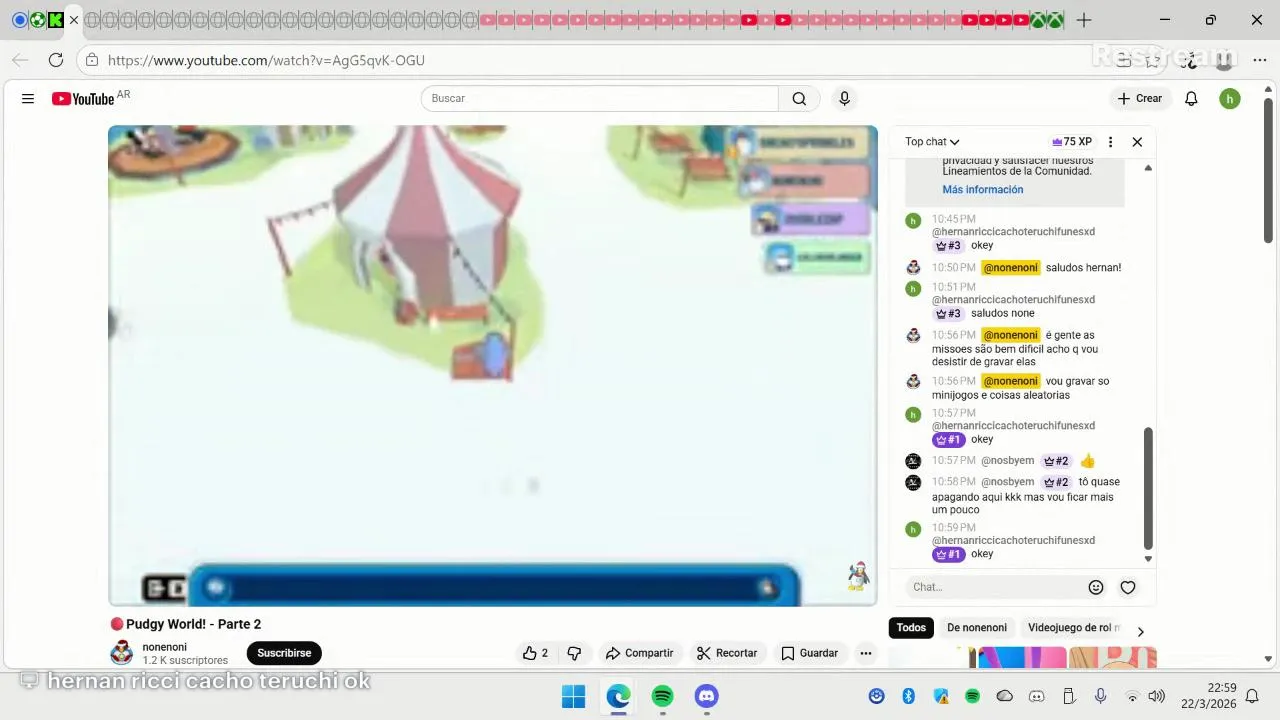Click the yellow @nonenoni tag at 10:50 PM
The image size is (1280, 720).
1011,267
